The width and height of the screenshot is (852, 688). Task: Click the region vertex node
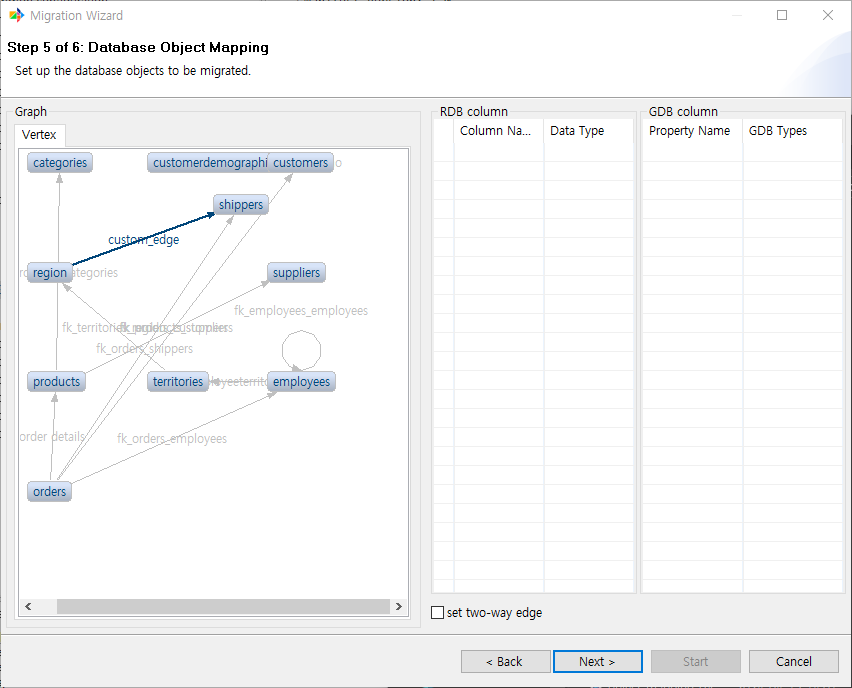pyautogui.click(x=49, y=273)
